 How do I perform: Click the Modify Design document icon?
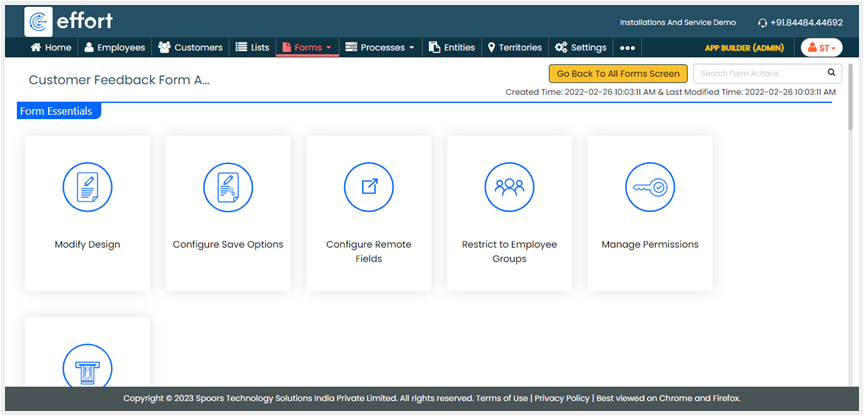[87, 187]
